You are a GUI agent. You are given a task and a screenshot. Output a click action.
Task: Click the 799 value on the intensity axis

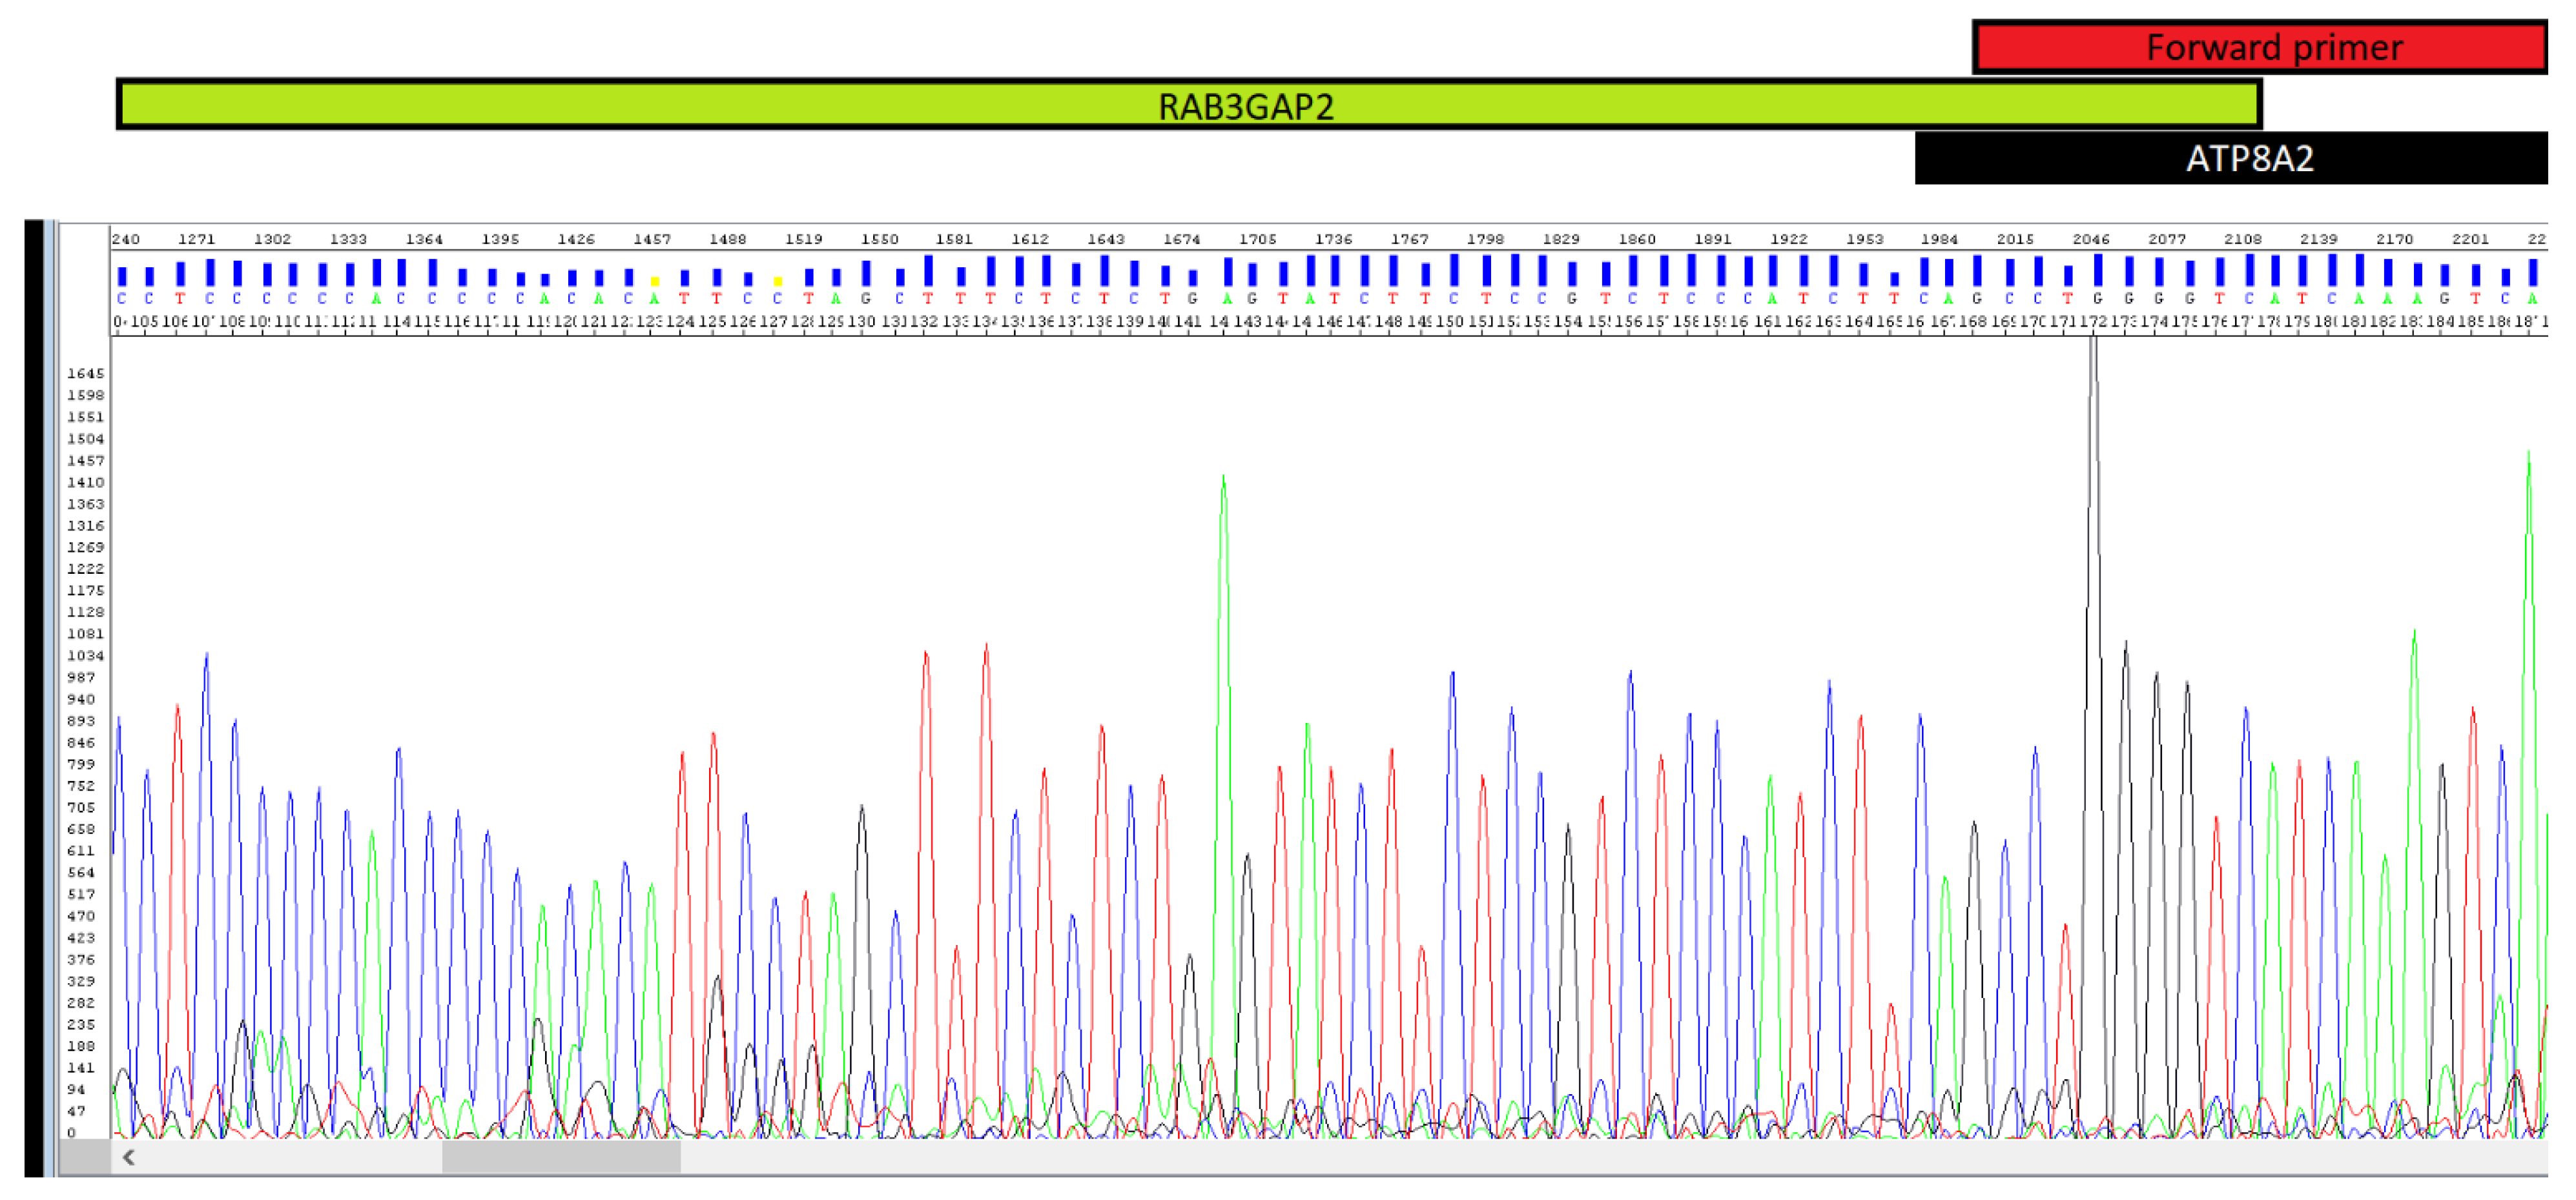click(x=81, y=764)
